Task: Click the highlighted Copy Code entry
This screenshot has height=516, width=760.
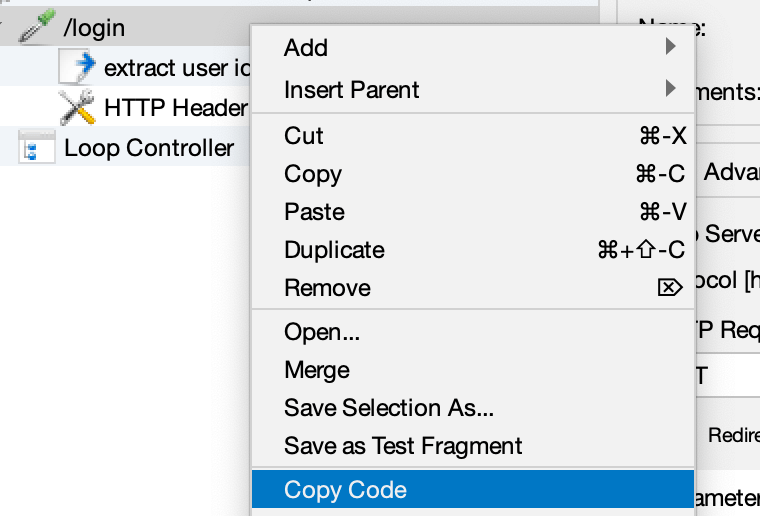Action: tap(345, 489)
